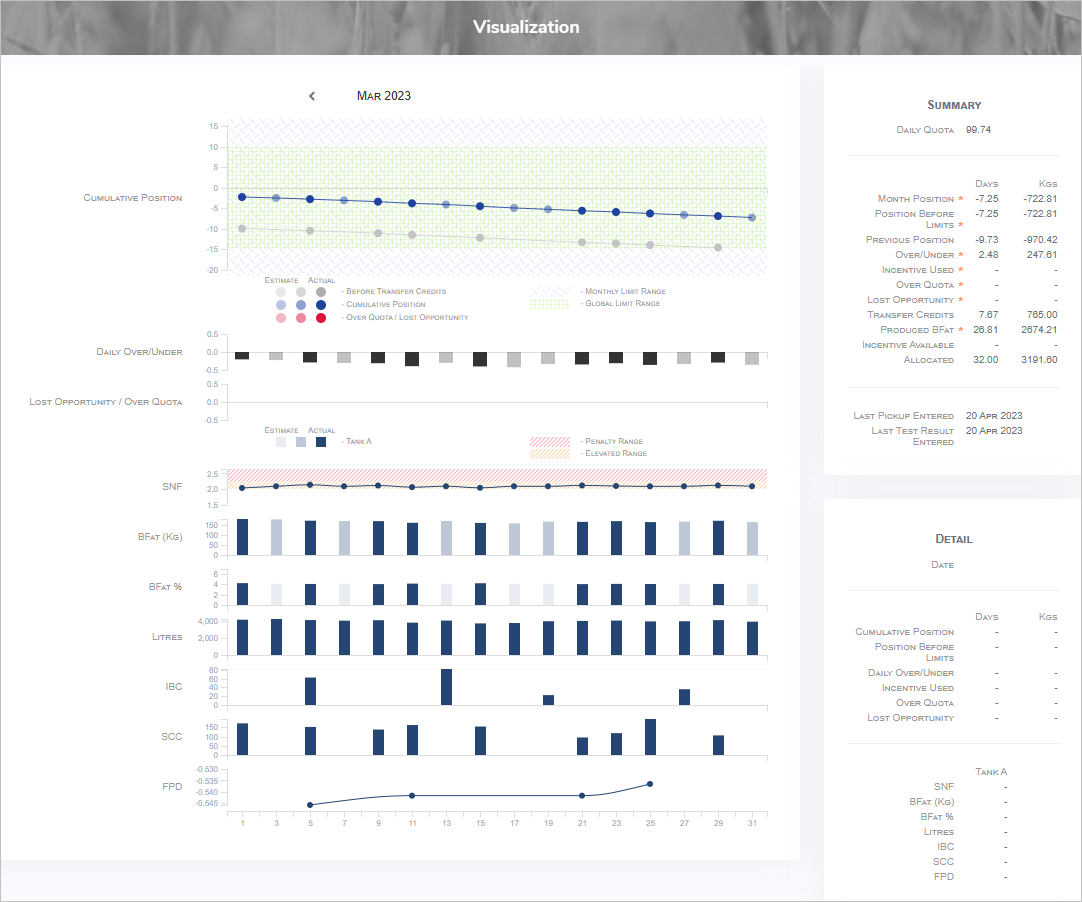
Task: Toggle the Actual swatch for Tank A
Action: click(x=321, y=442)
